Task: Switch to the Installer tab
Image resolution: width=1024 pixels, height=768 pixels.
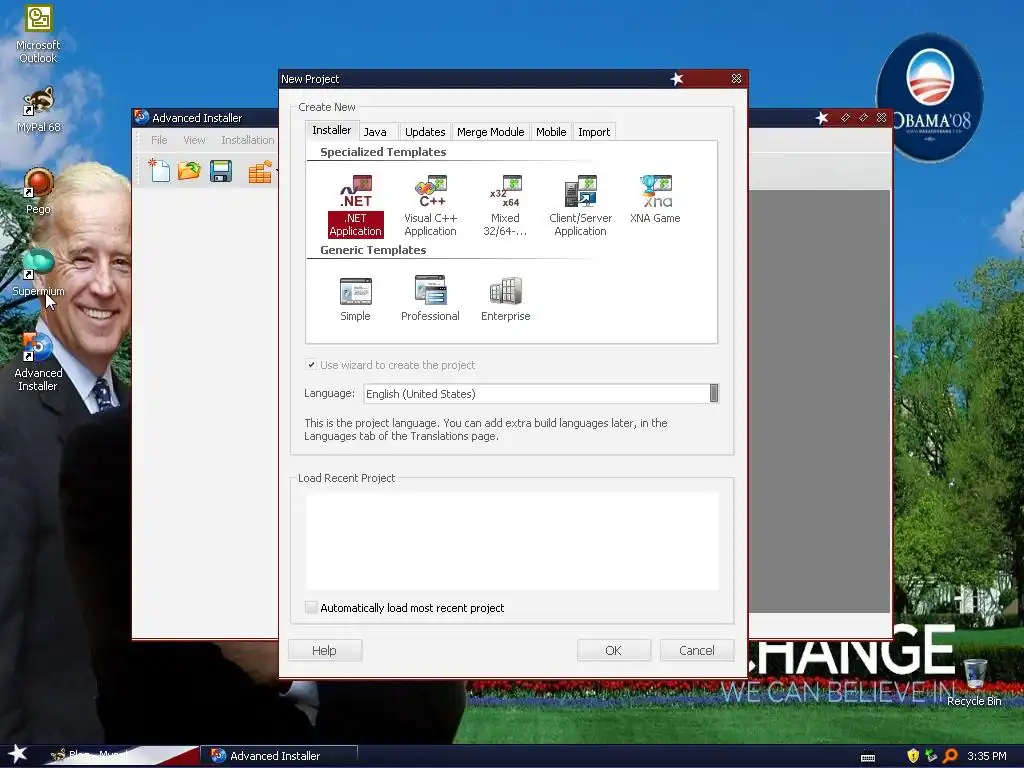Action: [332, 130]
